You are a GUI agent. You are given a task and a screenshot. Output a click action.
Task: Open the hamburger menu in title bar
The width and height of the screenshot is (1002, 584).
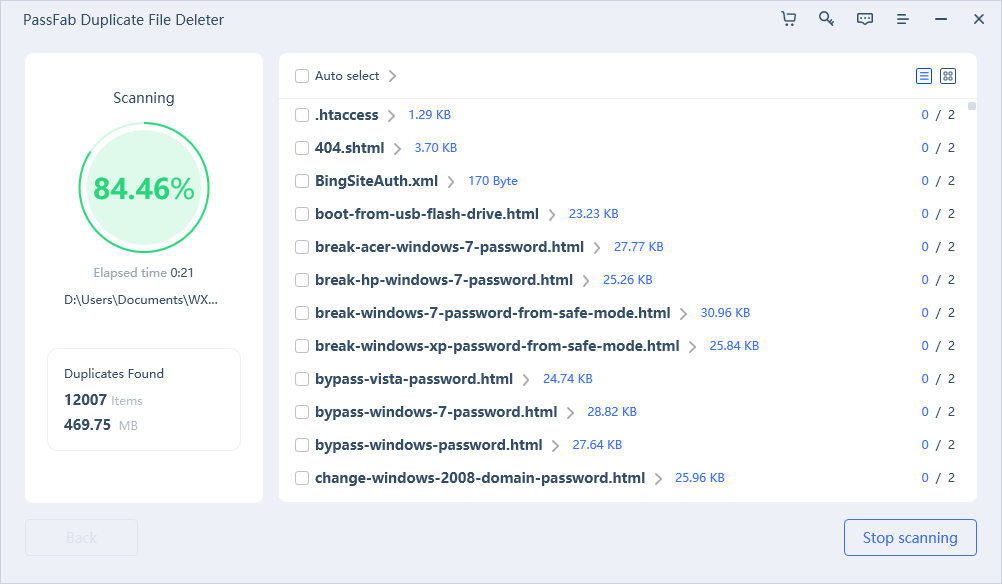(x=902, y=19)
